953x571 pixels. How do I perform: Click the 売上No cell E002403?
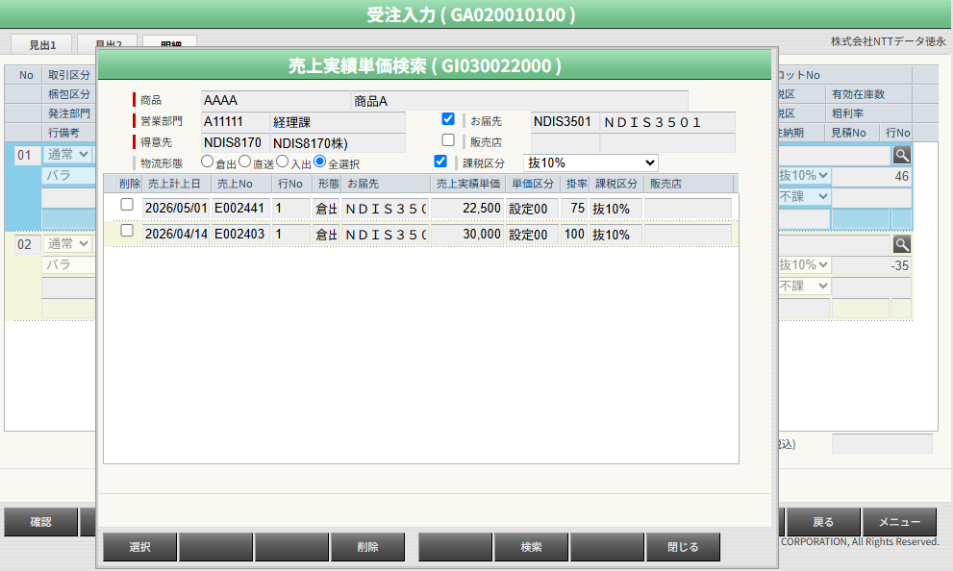[241, 234]
